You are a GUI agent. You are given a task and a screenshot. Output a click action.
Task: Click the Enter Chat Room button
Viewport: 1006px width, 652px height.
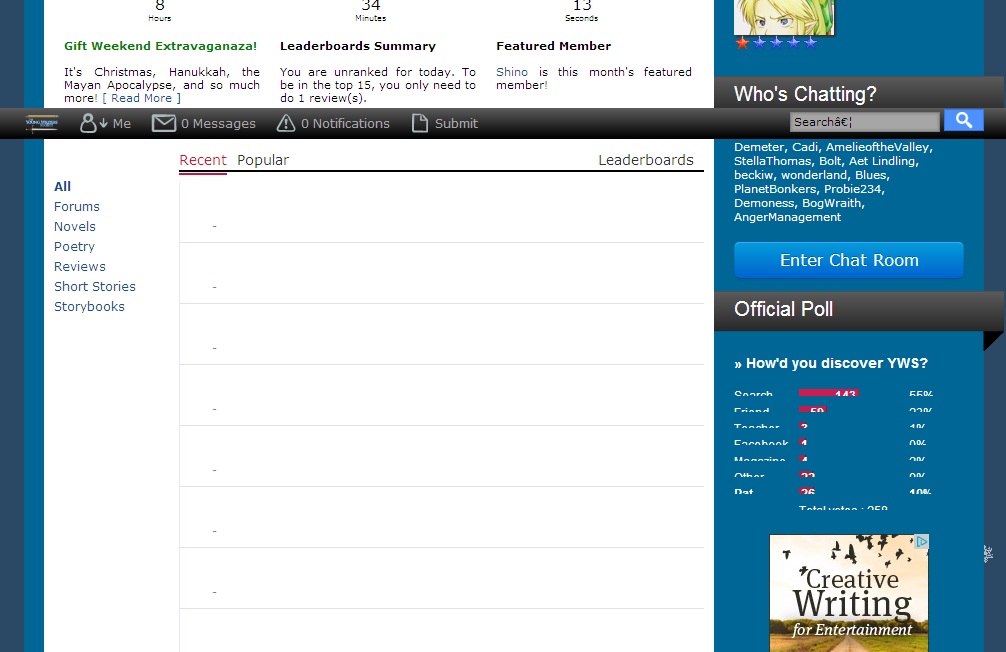(849, 260)
